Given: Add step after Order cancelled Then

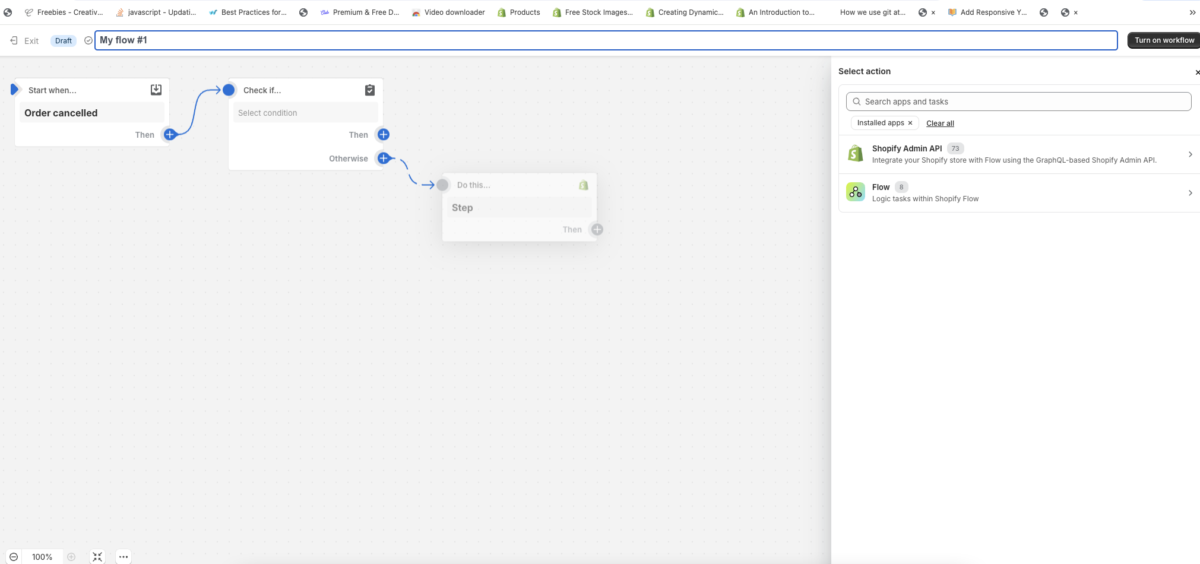Looking at the screenshot, I should pyautogui.click(x=170, y=134).
